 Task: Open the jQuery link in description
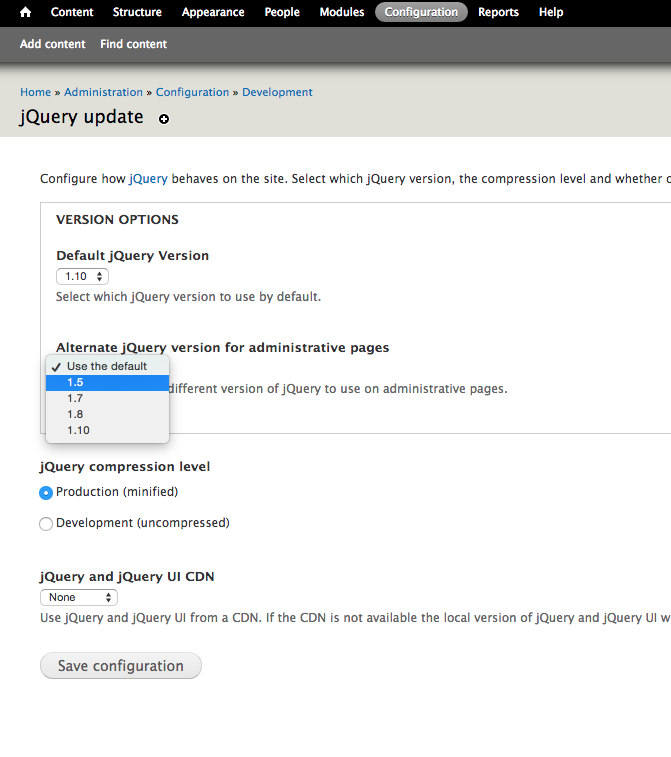pos(148,179)
